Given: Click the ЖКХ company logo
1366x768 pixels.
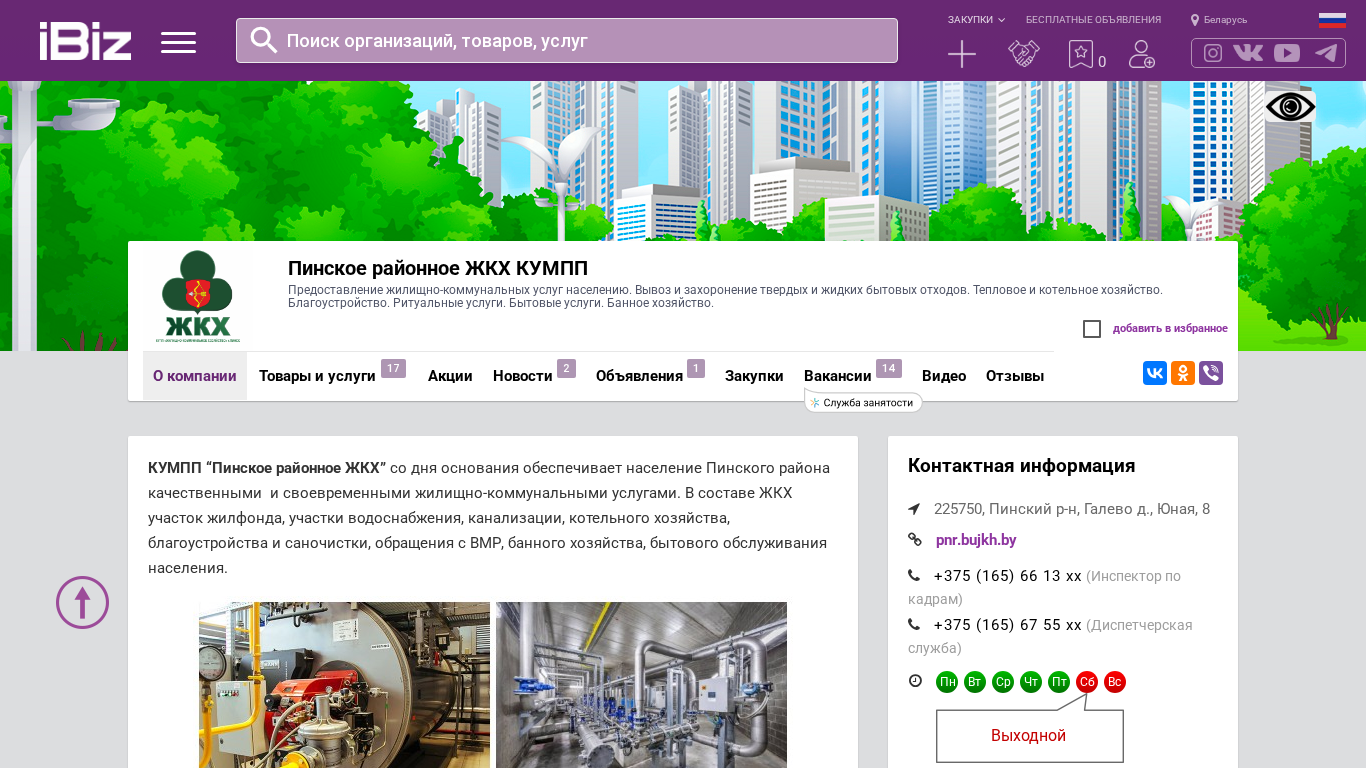Looking at the screenshot, I should (x=198, y=296).
